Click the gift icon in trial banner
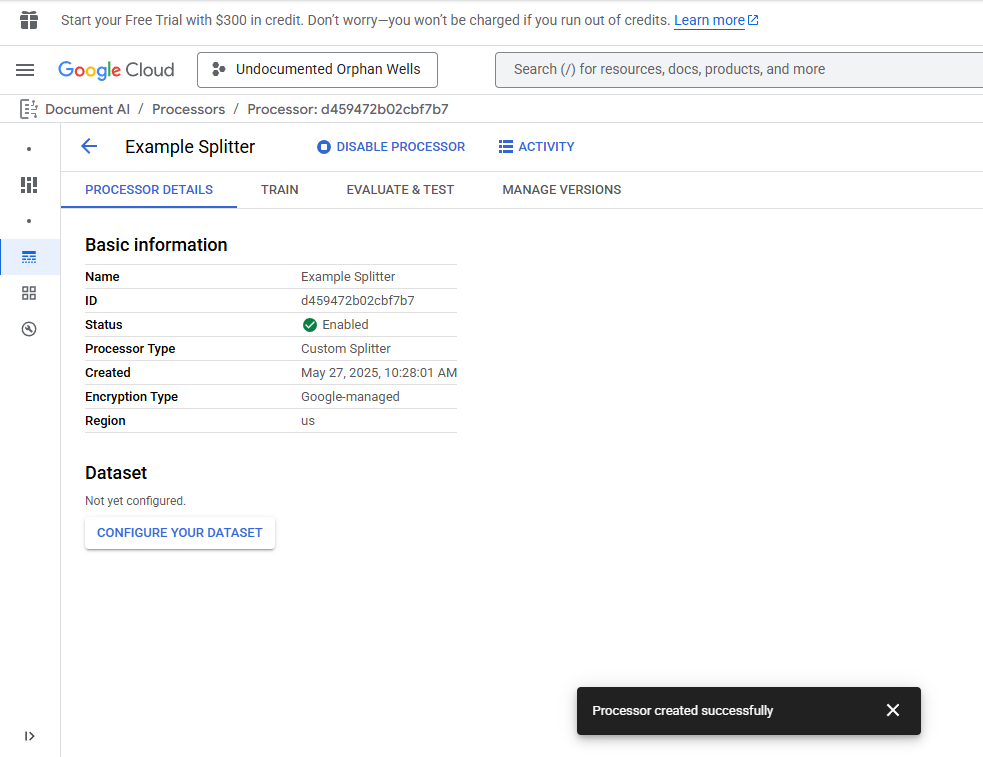The image size is (983, 757). (x=29, y=20)
